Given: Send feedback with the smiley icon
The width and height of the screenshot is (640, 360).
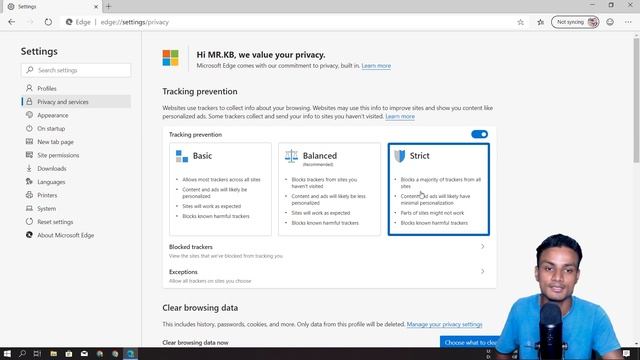Looking at the screenshot, I should (610, 22).
